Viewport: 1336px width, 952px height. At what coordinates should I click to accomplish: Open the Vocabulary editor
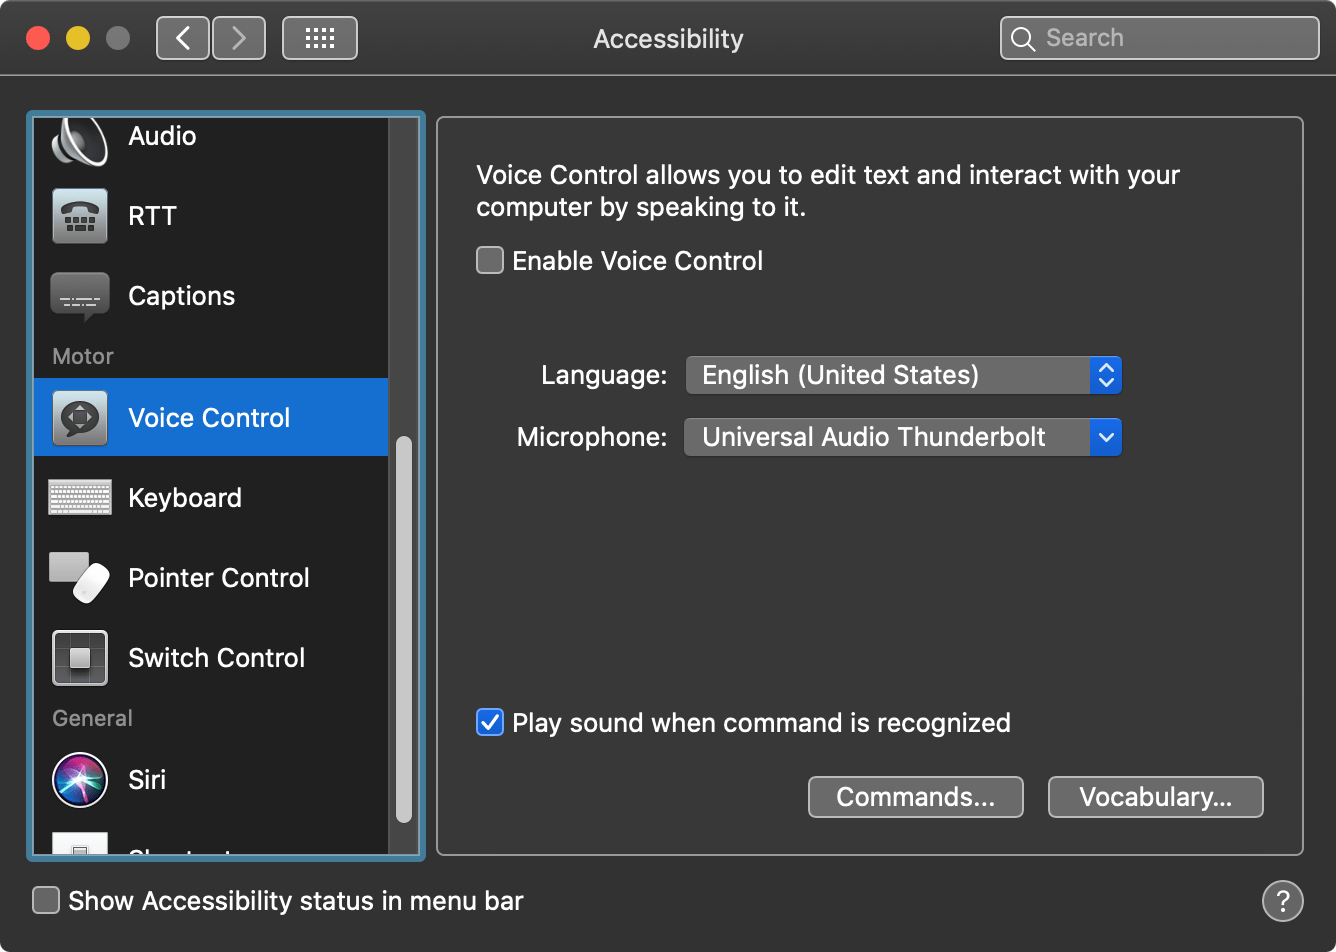tap(1155, 797)
